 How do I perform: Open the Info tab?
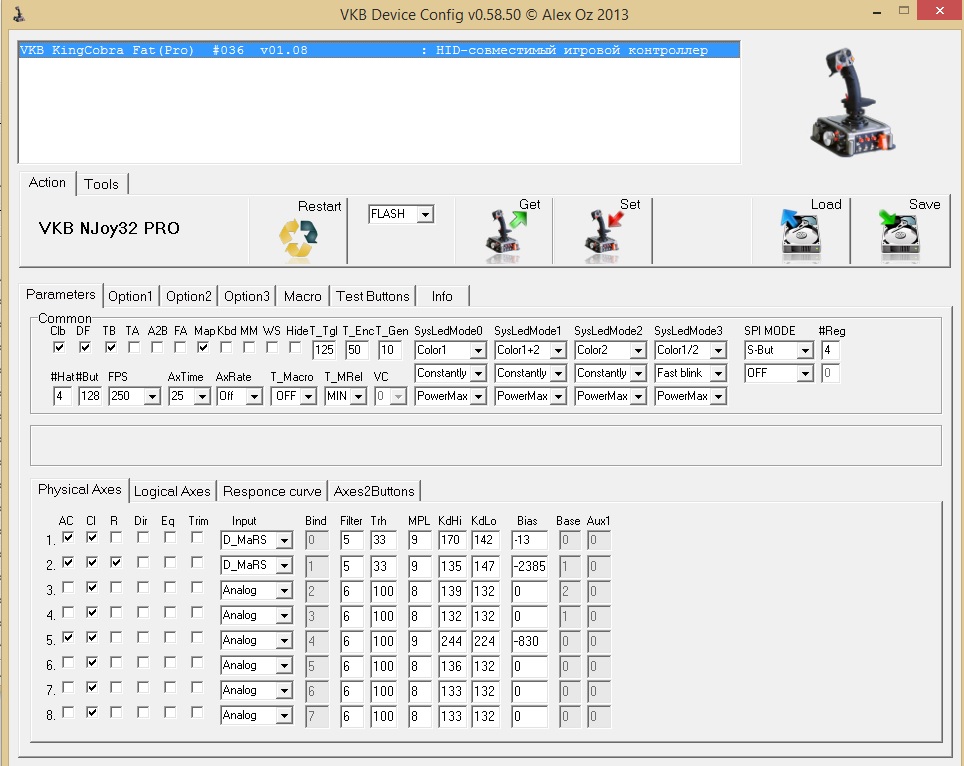point(442,296)
